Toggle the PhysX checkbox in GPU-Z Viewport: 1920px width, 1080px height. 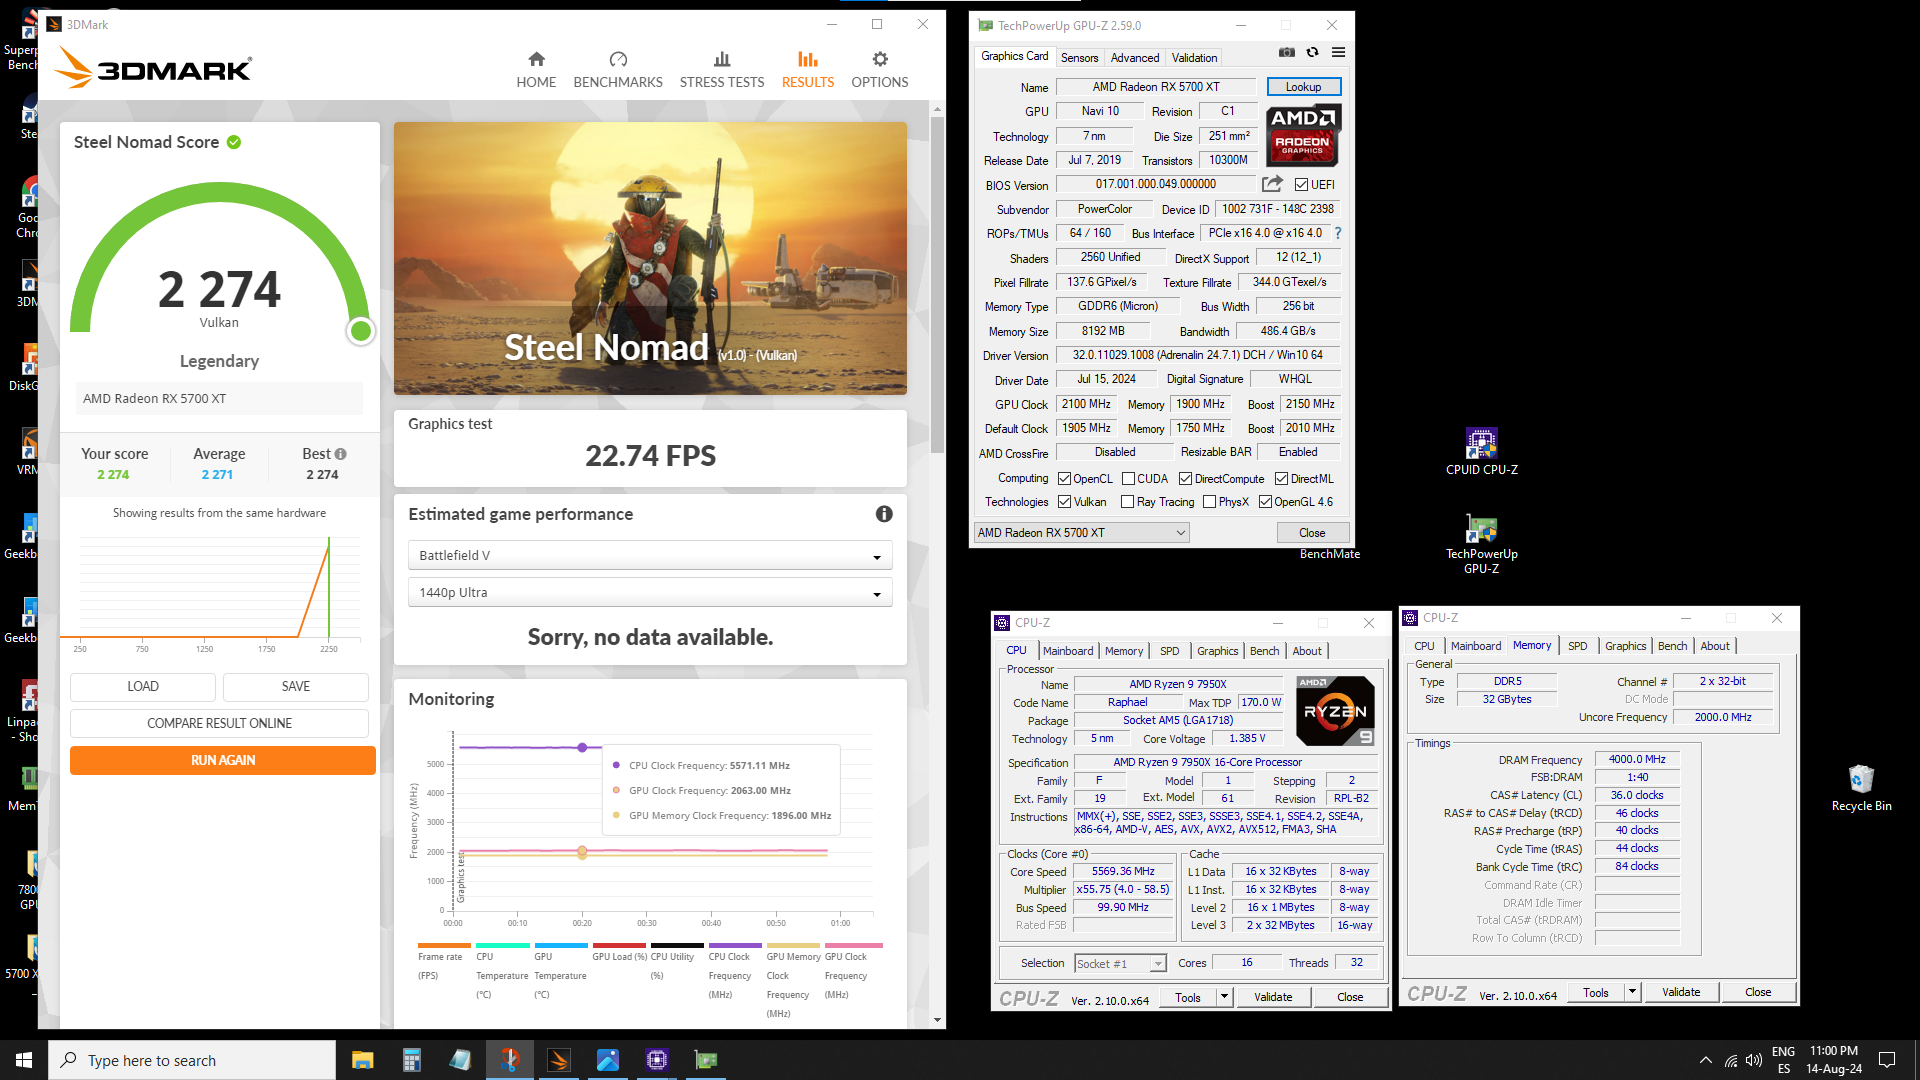(1209, 502)
